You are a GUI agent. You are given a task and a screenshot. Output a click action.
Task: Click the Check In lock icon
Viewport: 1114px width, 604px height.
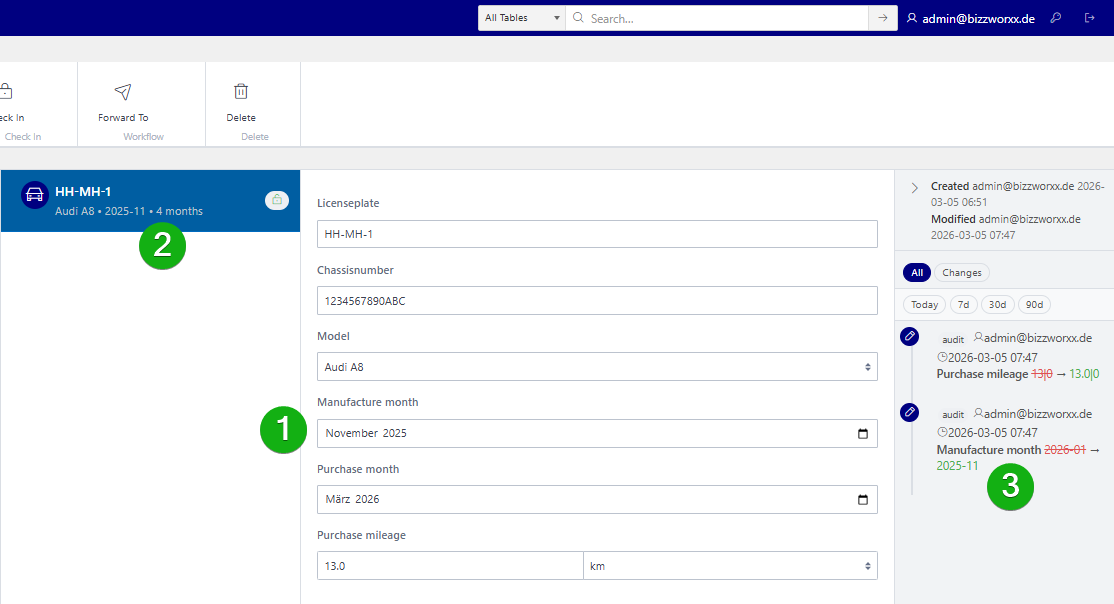click(6, 92)
